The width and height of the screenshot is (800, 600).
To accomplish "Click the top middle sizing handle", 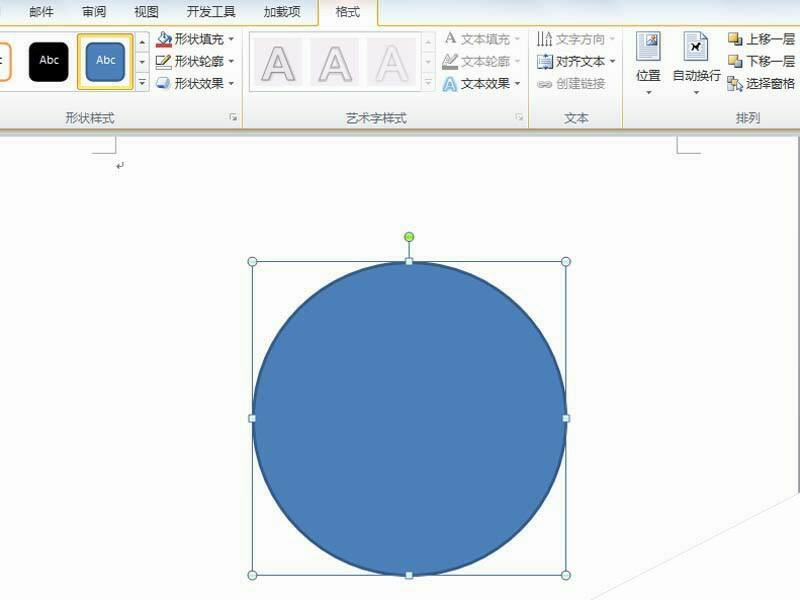I will (409, 262).
